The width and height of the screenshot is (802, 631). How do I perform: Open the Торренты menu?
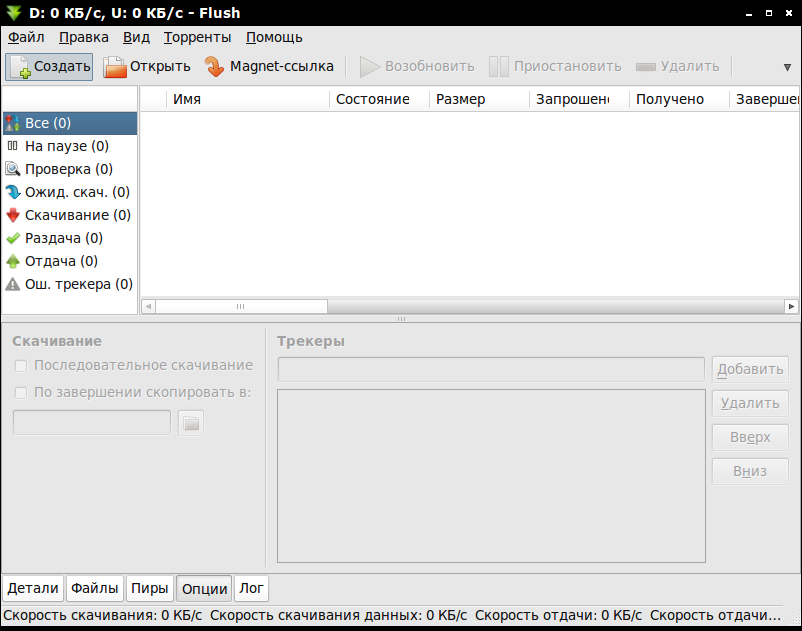tap(197, 37)
